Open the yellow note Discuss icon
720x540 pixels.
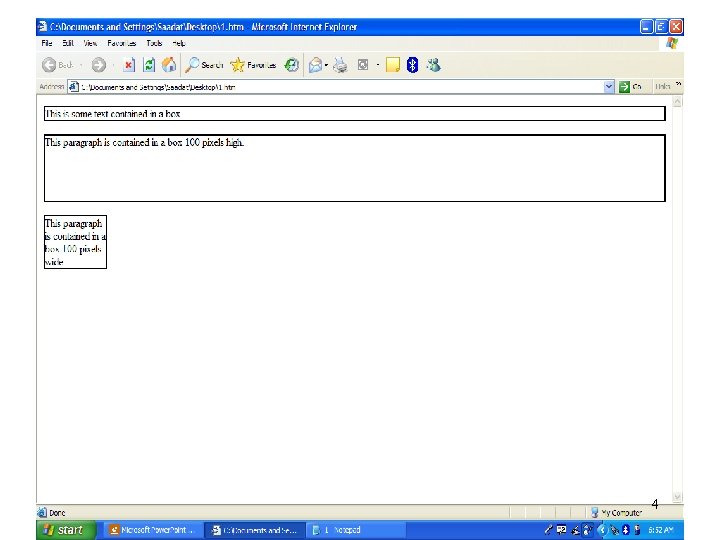(x=393, y=65)
